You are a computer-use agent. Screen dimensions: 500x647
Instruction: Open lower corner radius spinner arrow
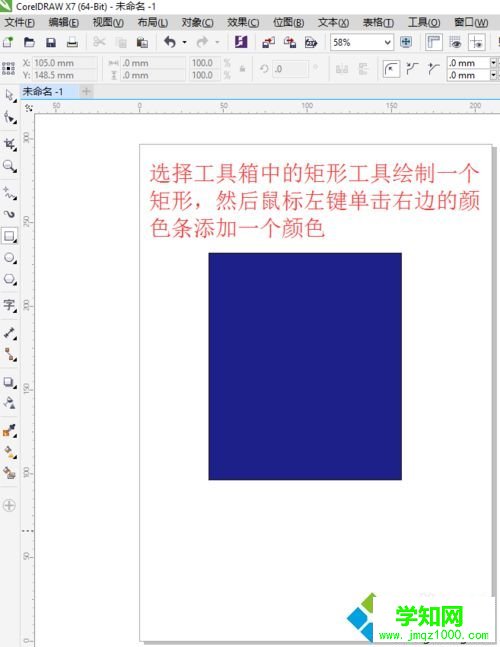493,75
